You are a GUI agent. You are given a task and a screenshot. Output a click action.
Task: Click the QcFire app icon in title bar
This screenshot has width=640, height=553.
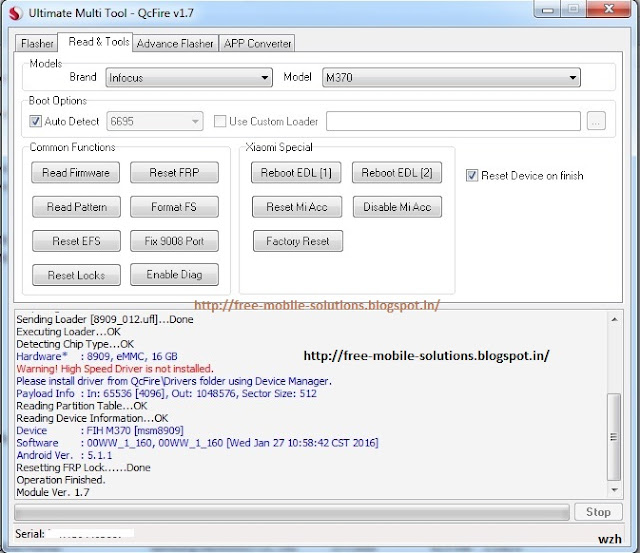[16, 13]
